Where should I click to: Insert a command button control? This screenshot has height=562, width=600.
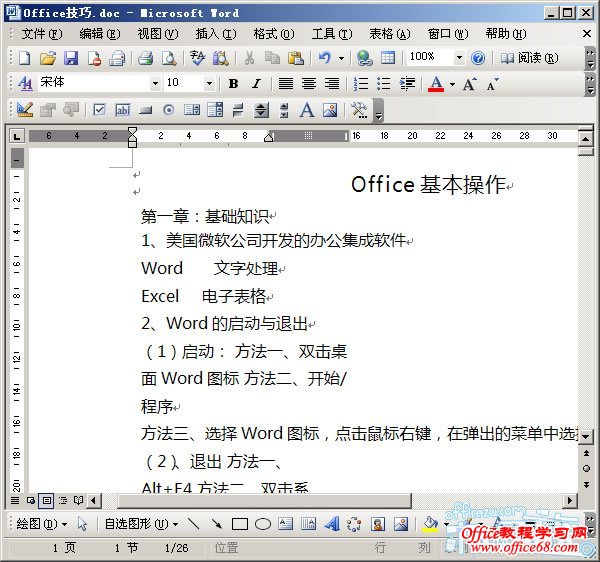(x=145, y=110)
